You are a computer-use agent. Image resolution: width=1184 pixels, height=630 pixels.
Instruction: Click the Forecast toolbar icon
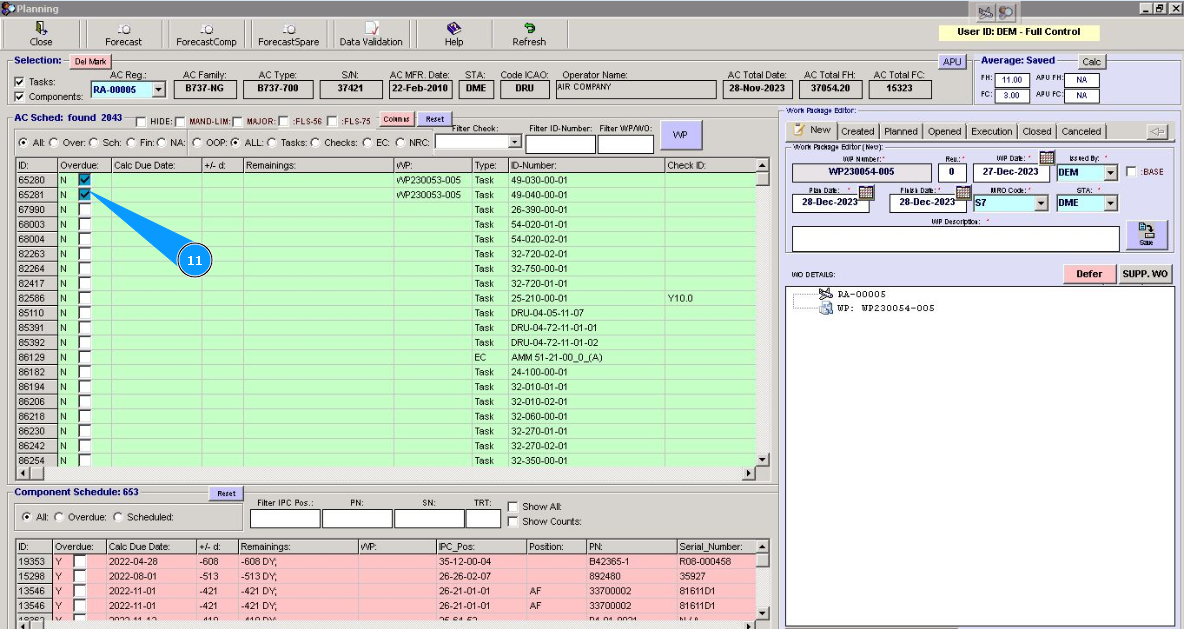[124, 29]
